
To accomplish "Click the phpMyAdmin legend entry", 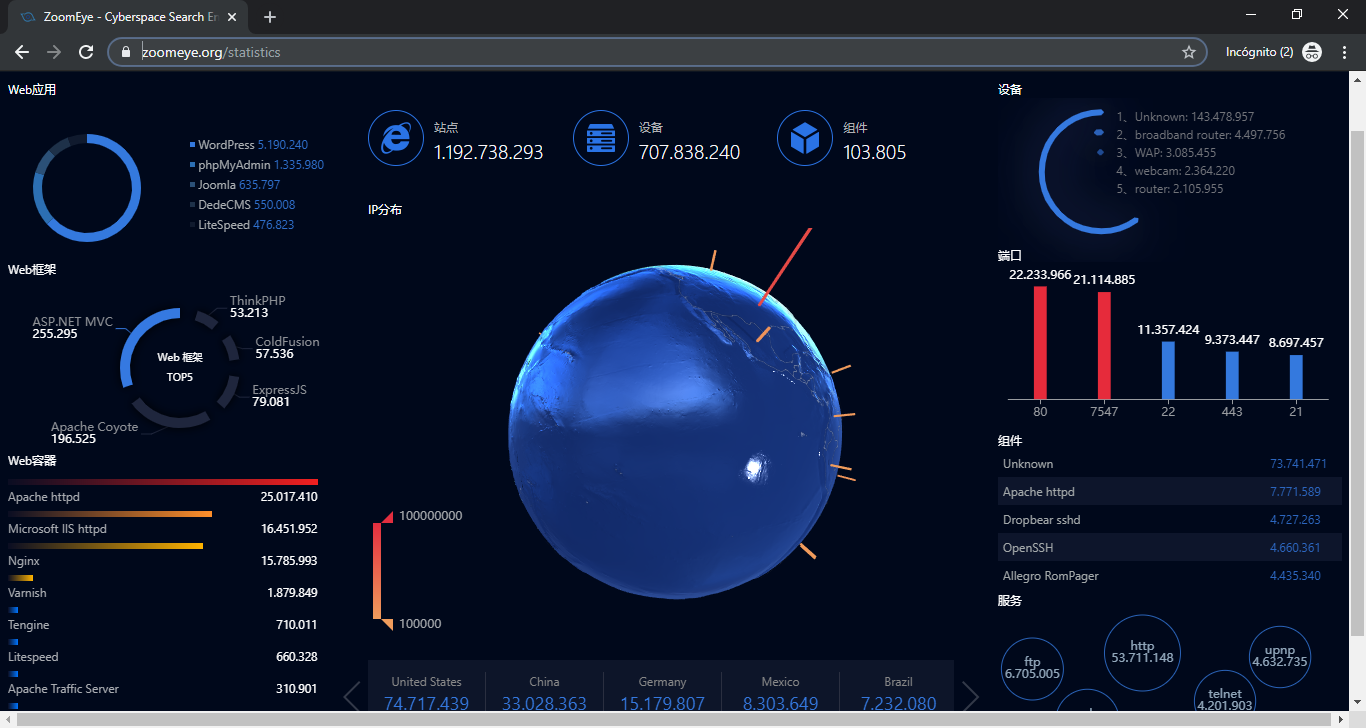I will click(x=257, y=165).
